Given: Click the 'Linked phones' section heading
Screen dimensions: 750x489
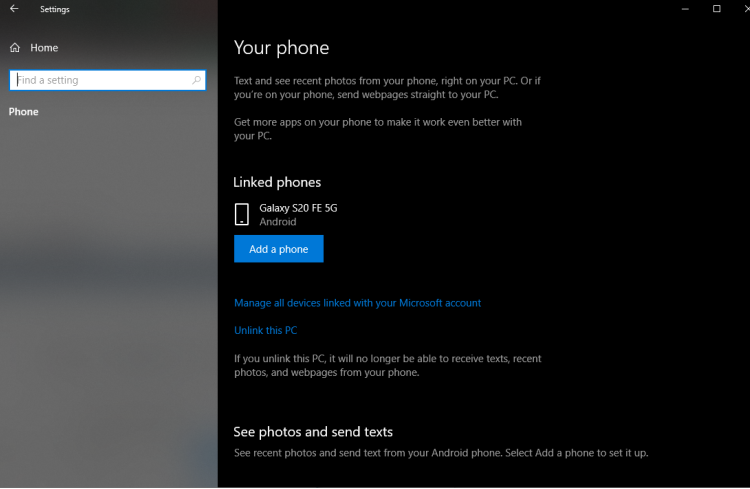Looking at the screenshot, I should [277, 182].
